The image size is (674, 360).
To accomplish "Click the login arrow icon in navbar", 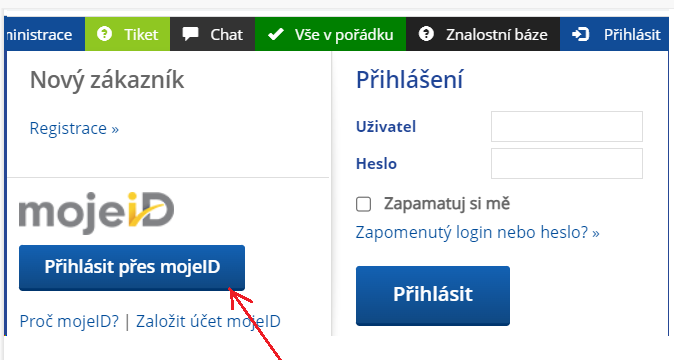I will pos(580,34).
